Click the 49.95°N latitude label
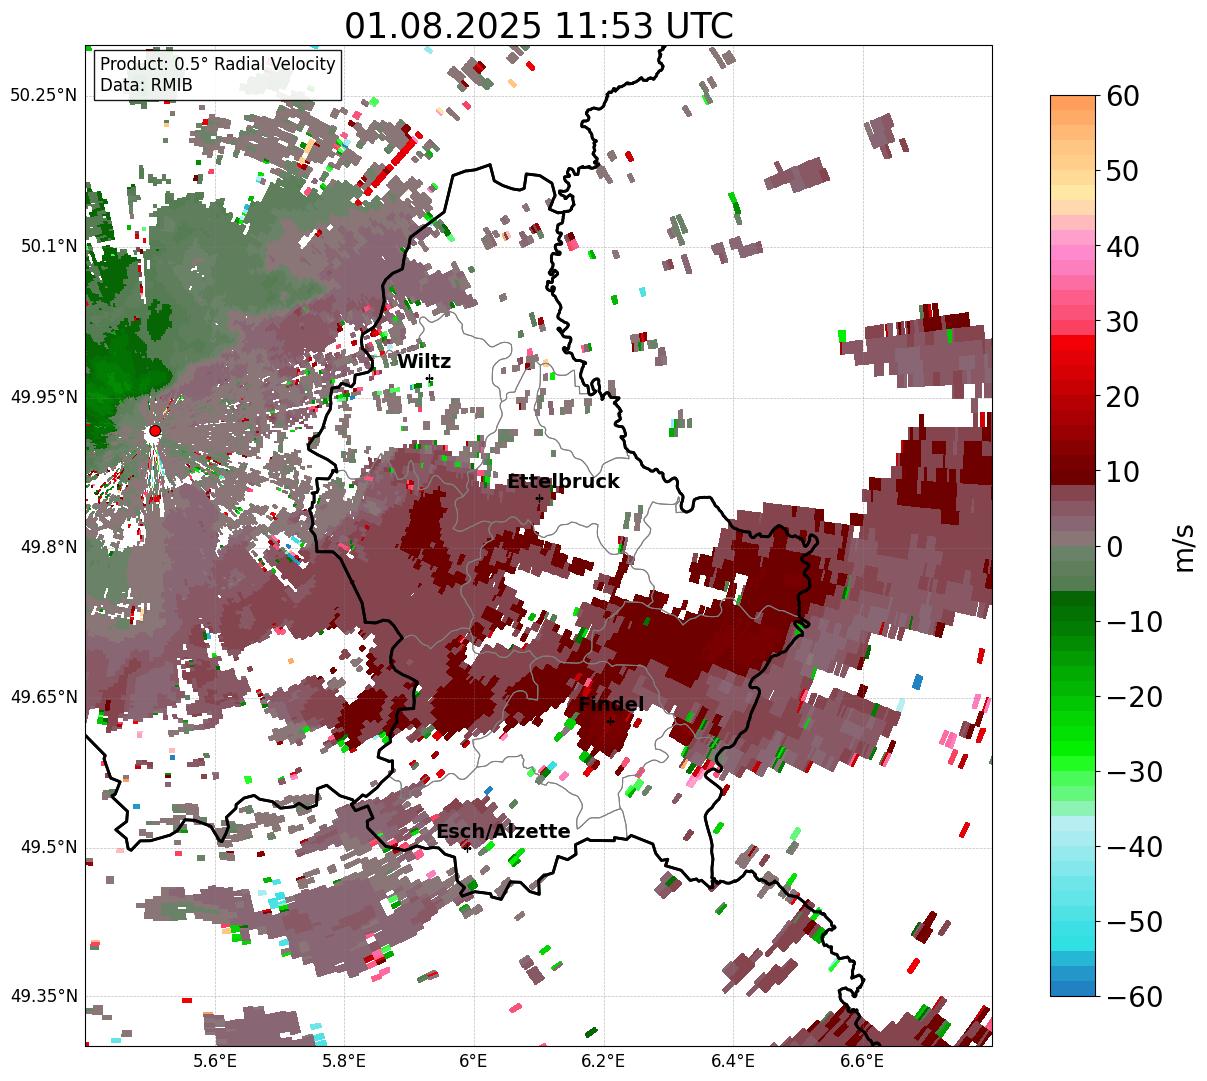 coord(44,397)
